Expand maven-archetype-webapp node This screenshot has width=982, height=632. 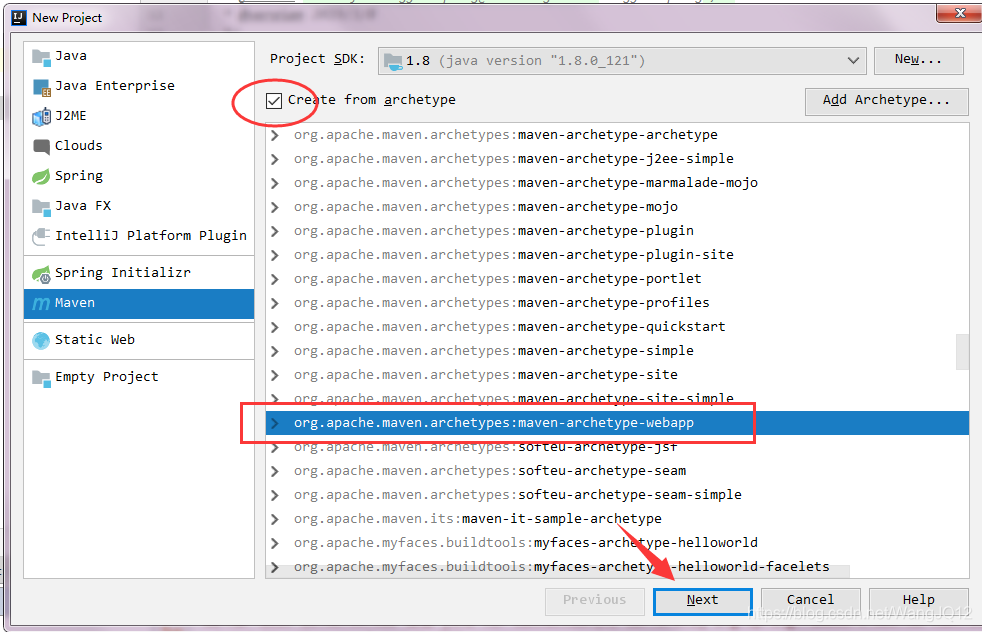pos(274,423)
